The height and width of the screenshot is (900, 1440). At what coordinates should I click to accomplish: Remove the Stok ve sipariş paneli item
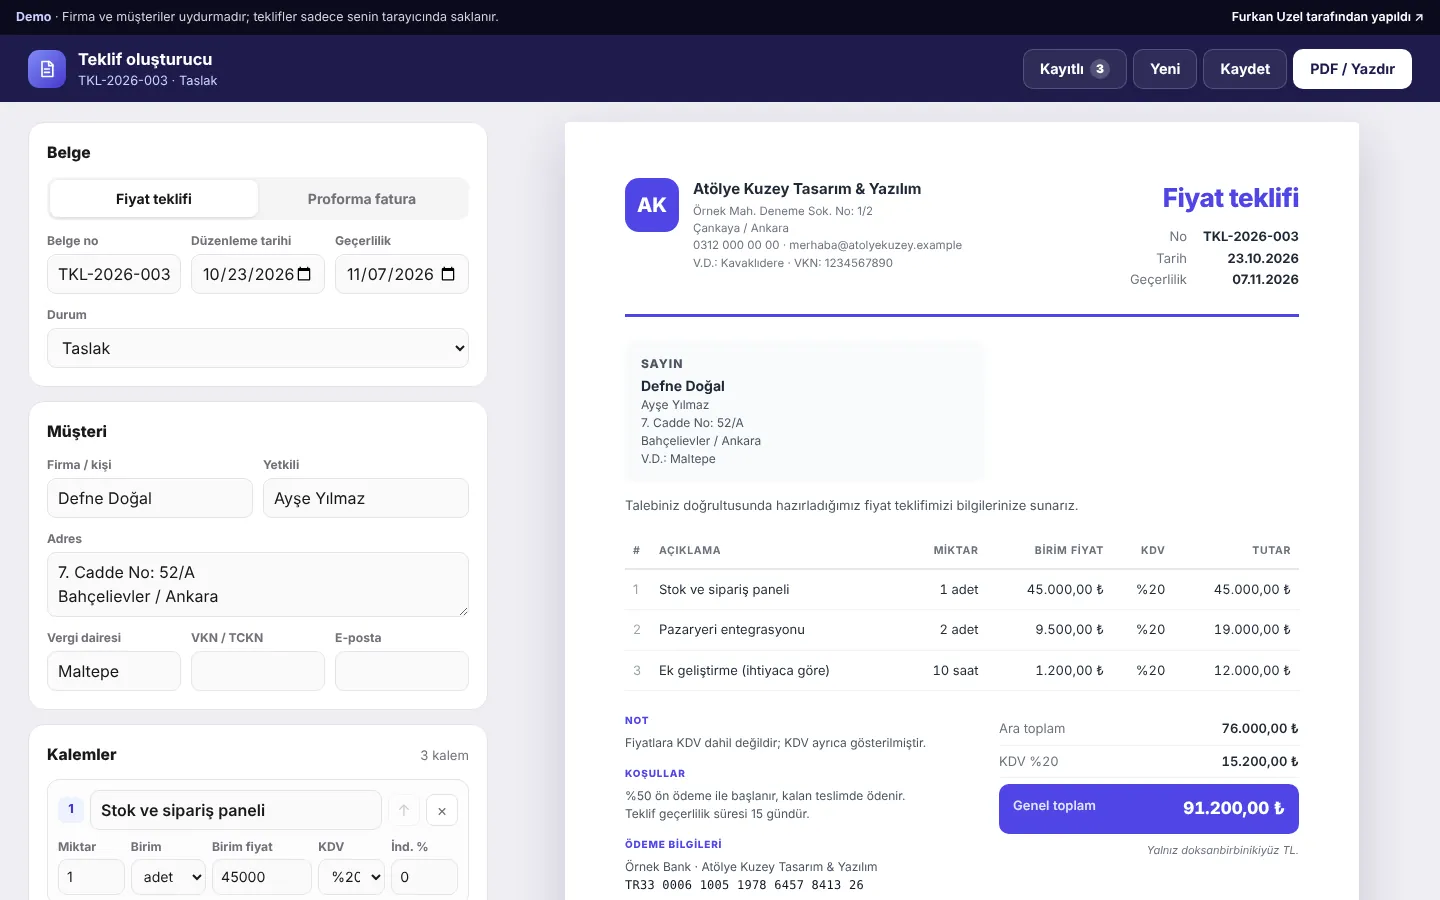click(x=442, y=810)
